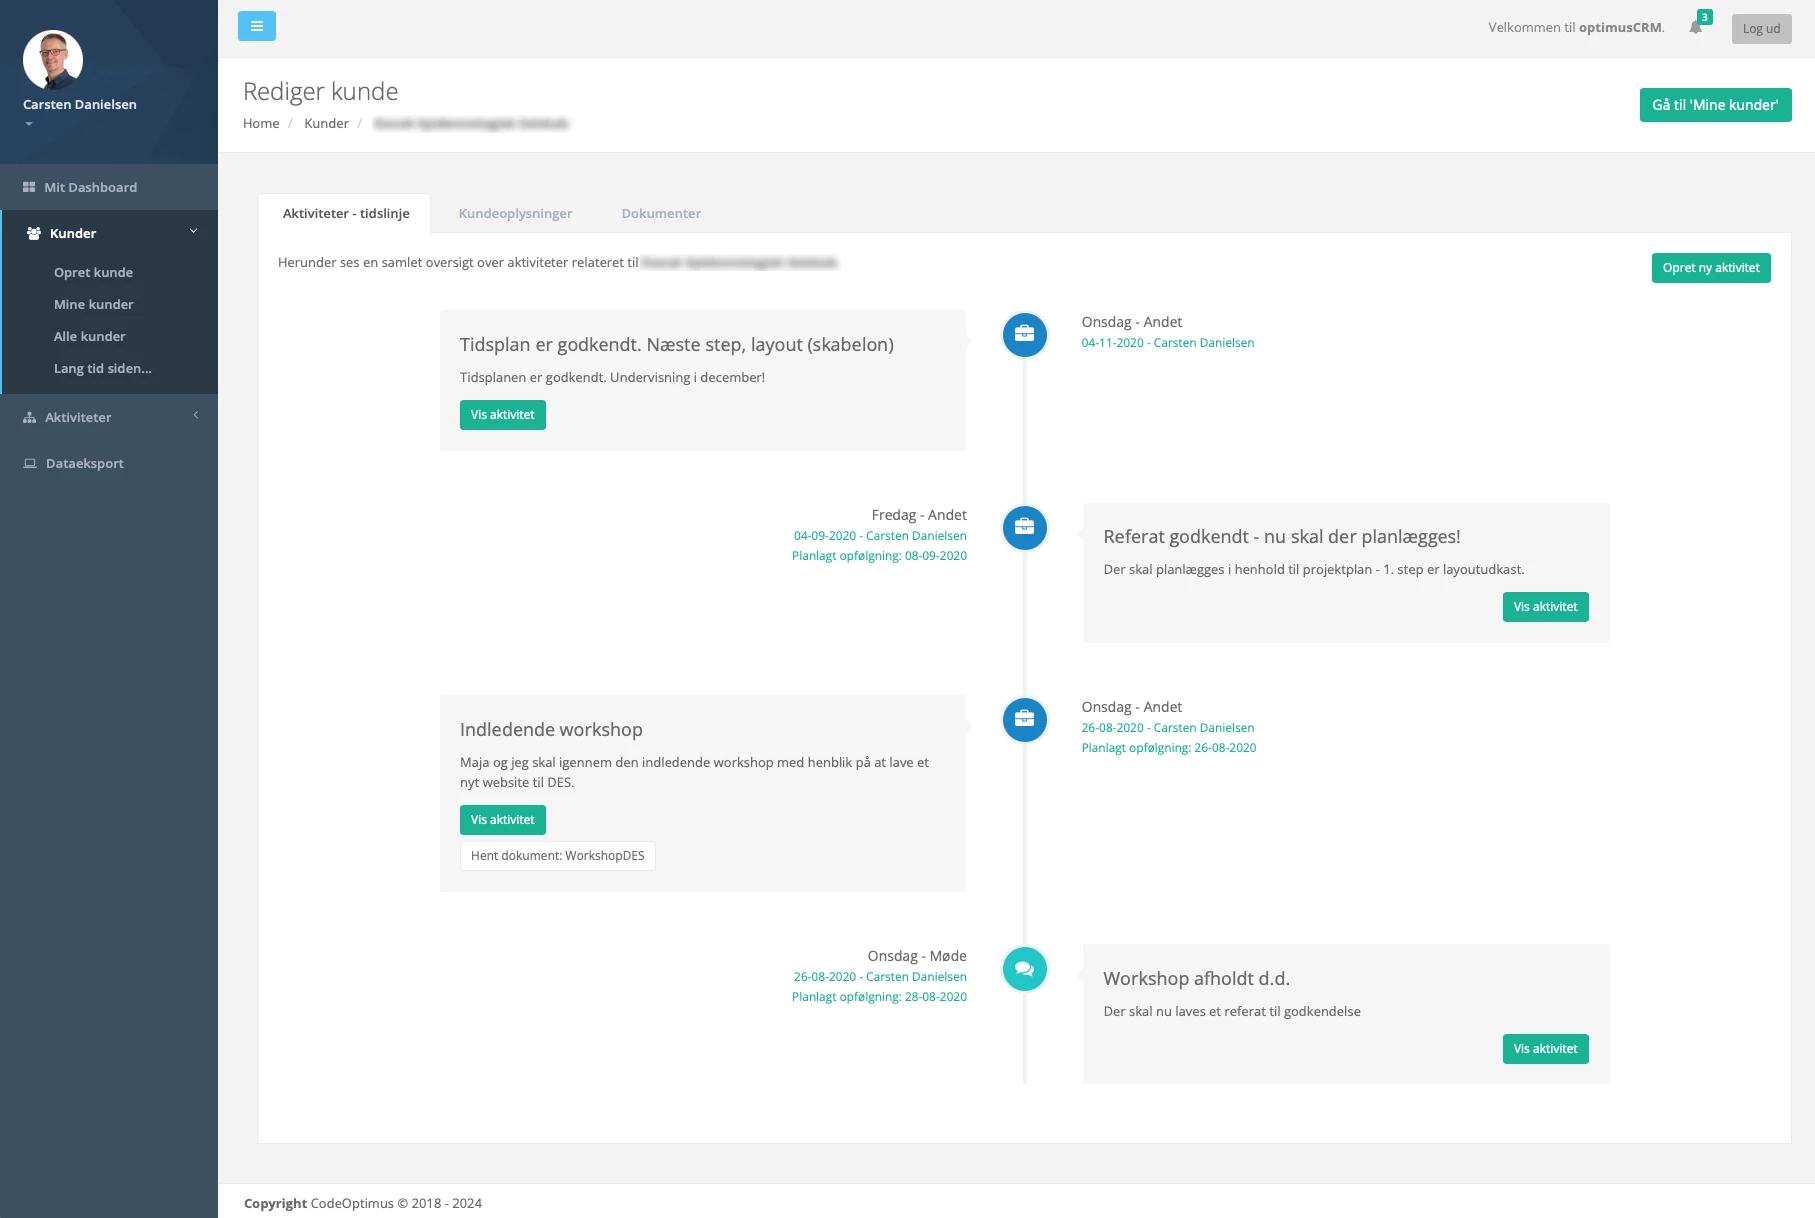Click the chat bubble icon on Workshop afholdt
Screen dimensions: 1815x1218
click(1023, 968)
